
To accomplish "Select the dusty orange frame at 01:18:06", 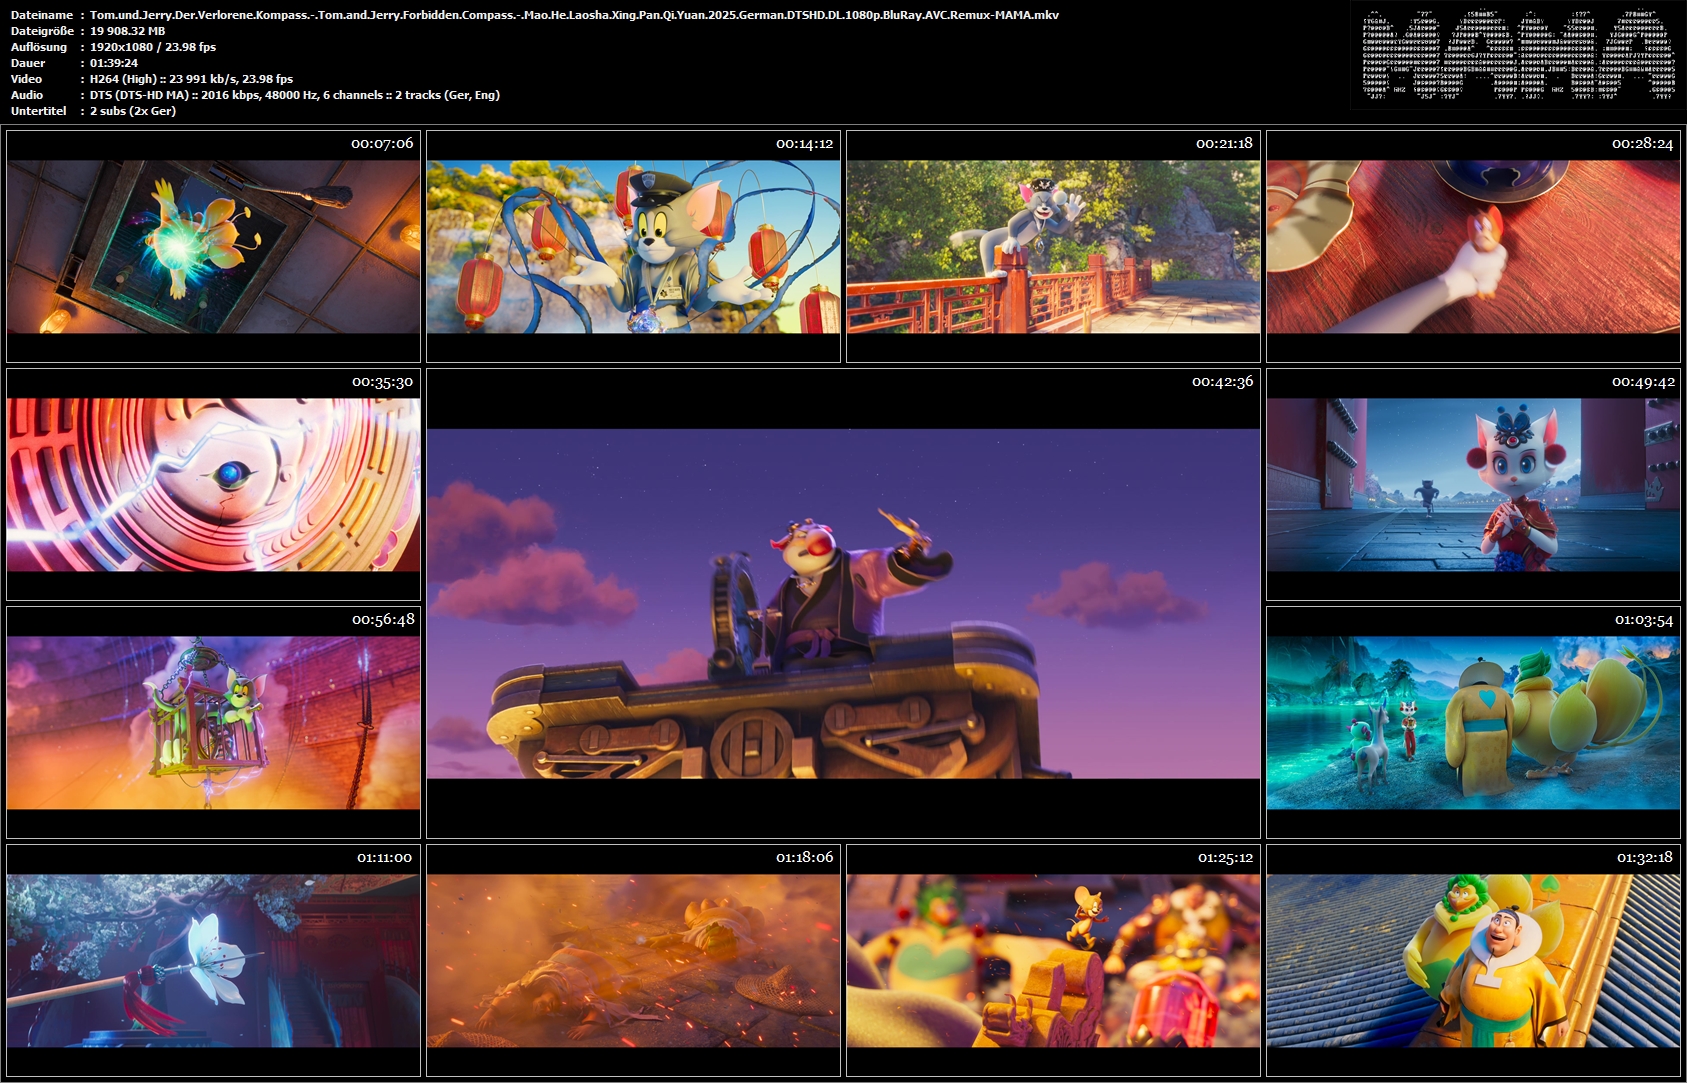I will tap(633, 960).
